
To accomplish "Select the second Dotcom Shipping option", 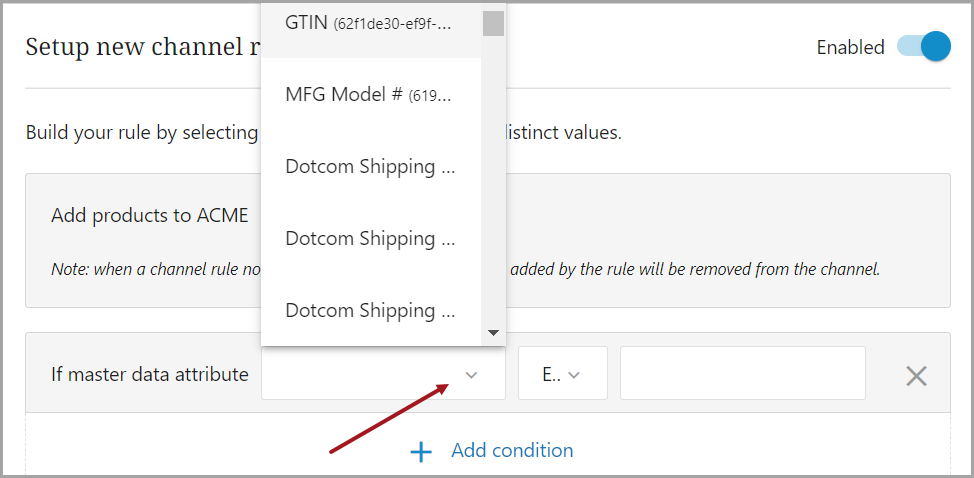I will tap(370, 239).
